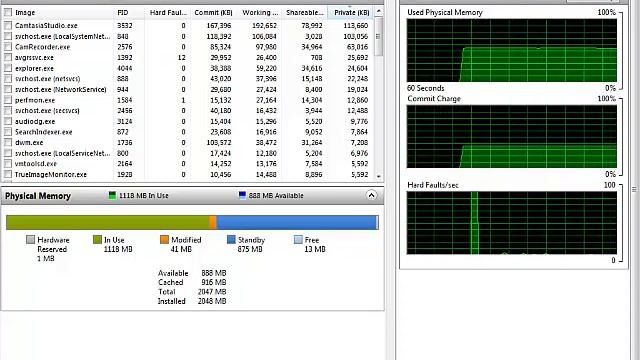
Task: Click the pane splitter grip right of graphs
Action: pyautogui.click(x=634, y=189)
